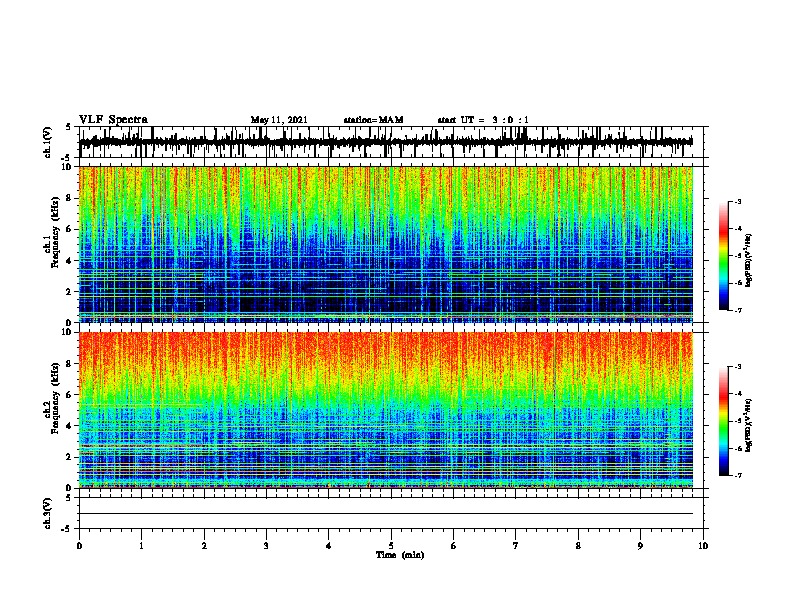This screenshot has width=792, height=612.
Task: Click the time axis tick label '2'
Action: [204, 546]
